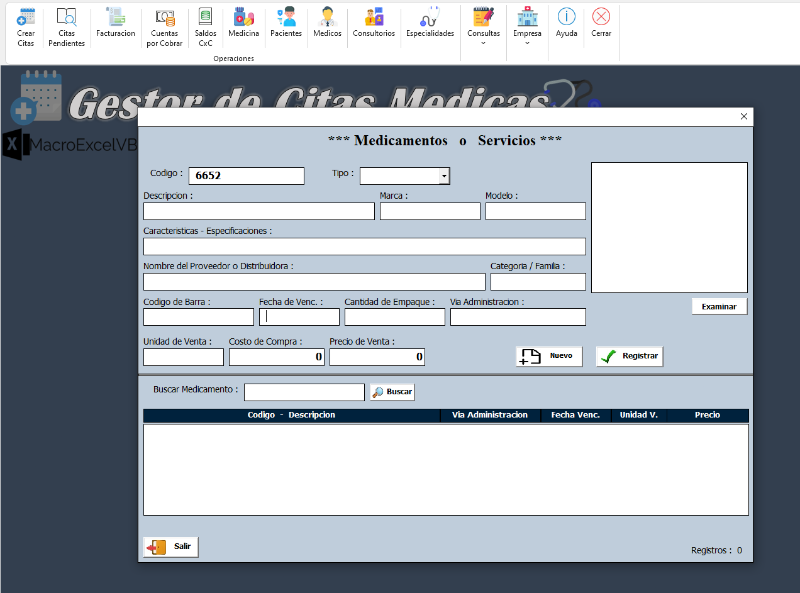Open Crear Citas from the ribbon
800x593 pixels.
coord(26,28)
